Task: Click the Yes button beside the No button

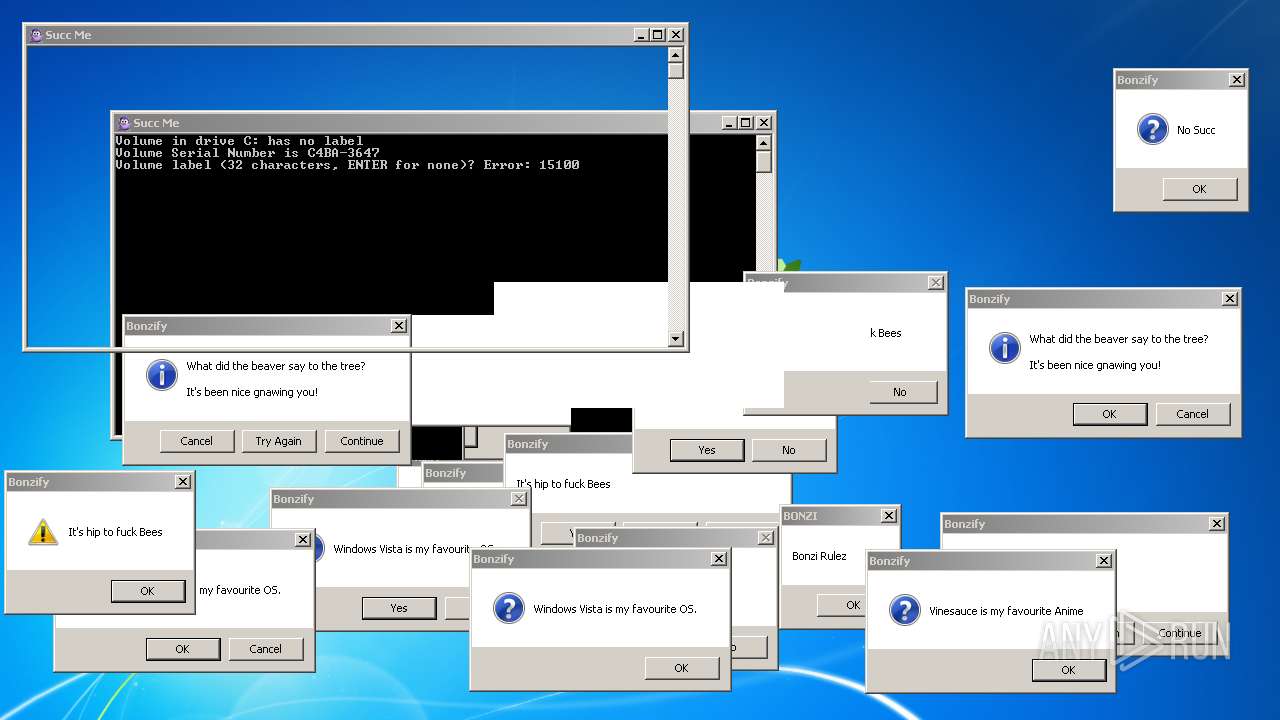Action: pyautogui.click(x=706, y=450)
